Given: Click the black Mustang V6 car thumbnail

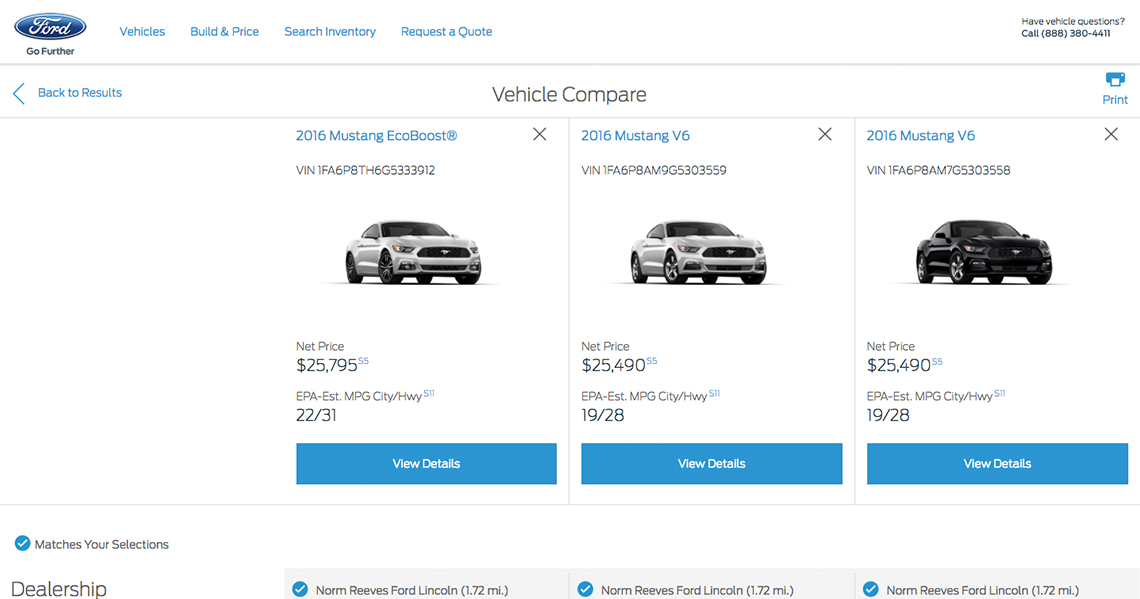Looking at the screenshot, I should click(x=984, y=252).
